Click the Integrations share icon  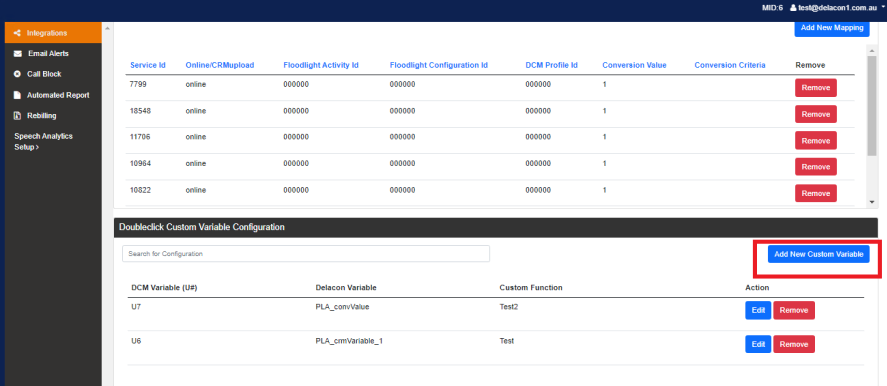pyautogui.click(x=17, y=33)
